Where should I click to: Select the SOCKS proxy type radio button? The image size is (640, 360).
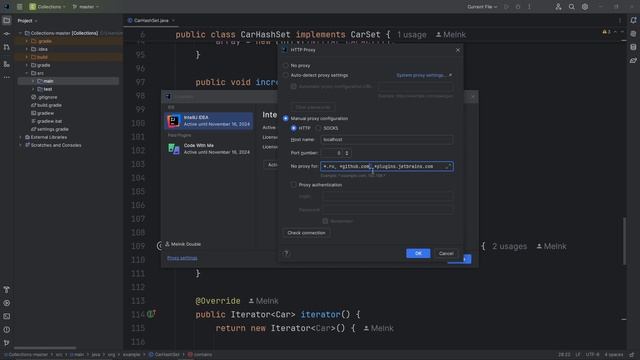[x=318, y=128]
